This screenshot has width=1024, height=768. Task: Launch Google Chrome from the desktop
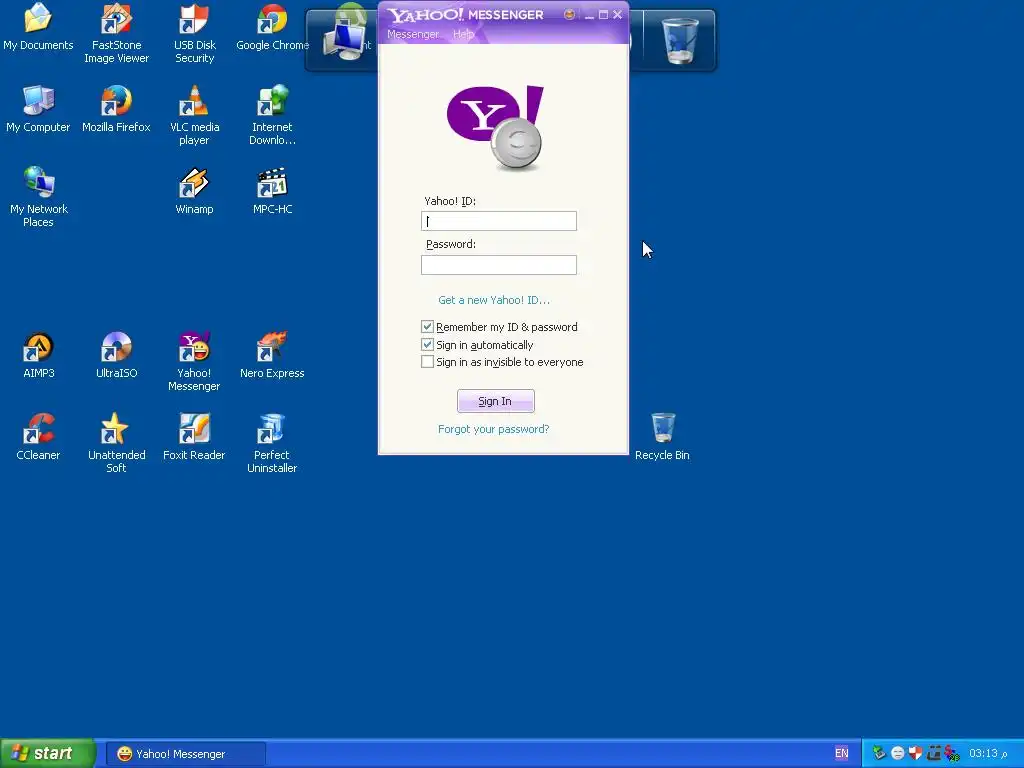tap(272, 27)
